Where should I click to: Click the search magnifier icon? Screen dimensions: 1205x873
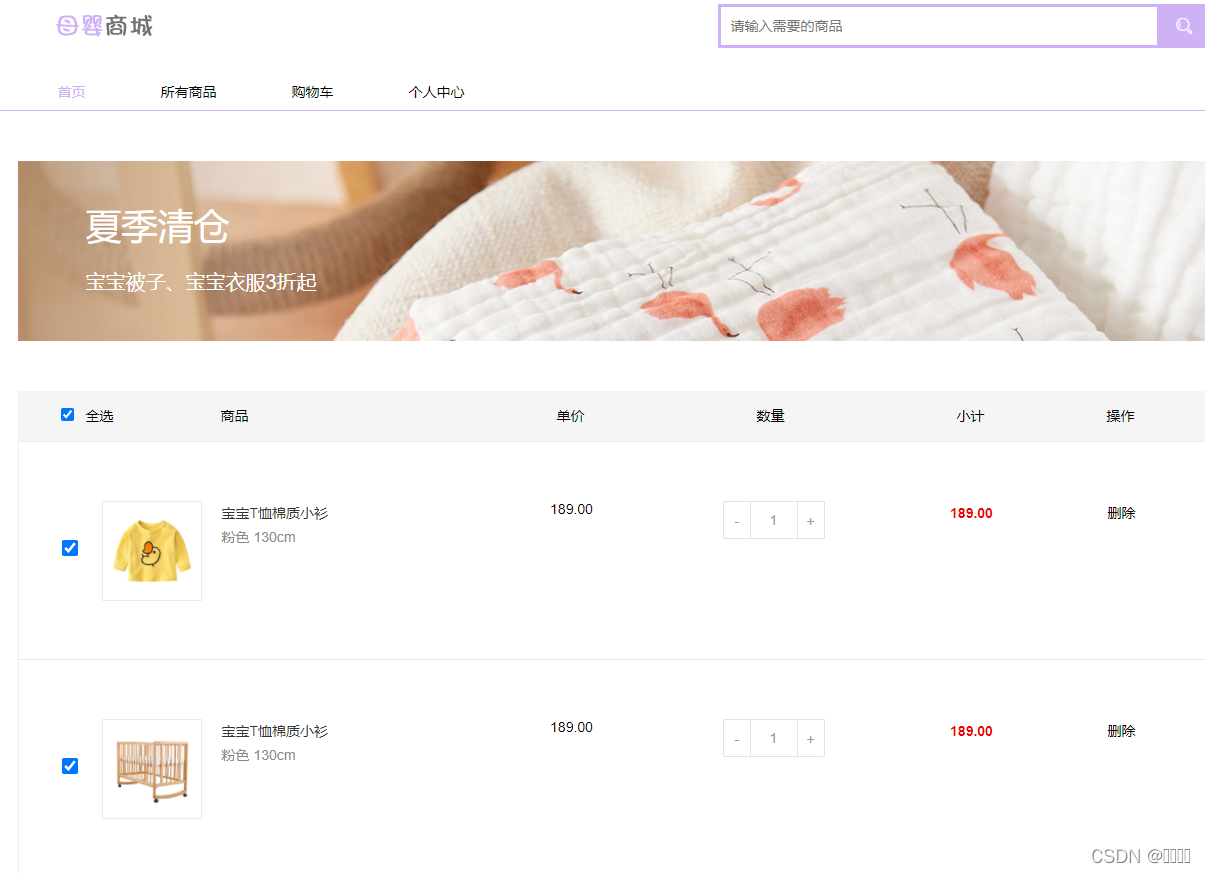pyautogui.click(x=1181, y=26)
